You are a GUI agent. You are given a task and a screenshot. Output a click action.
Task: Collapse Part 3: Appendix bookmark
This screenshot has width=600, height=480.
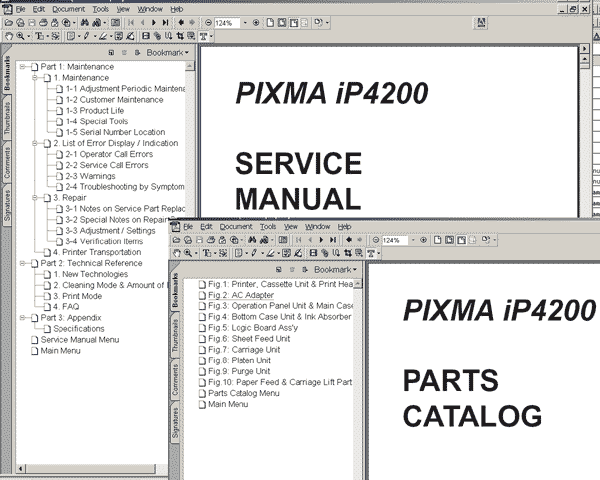point(22,317)
